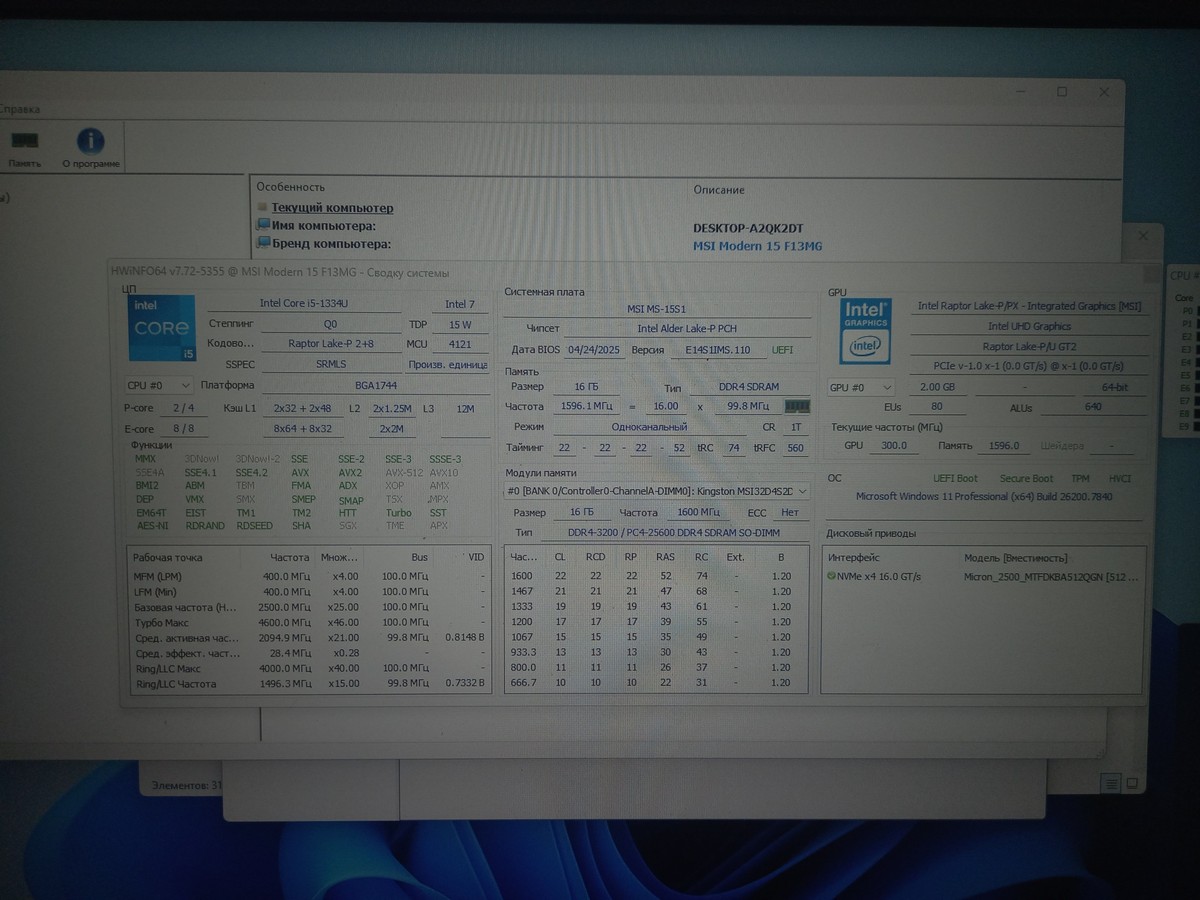The image size is (1200, 900).
Task: Click the VID column header in CPU table
Action: 475,557
